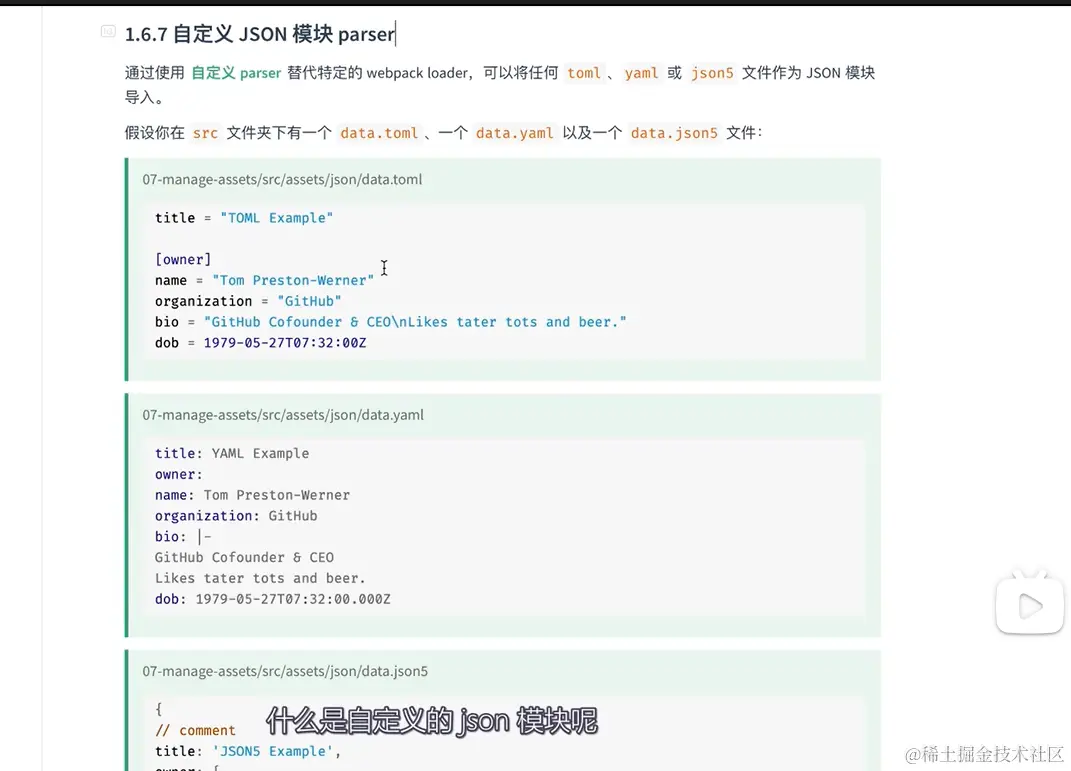Click the data.yaml code block header path

click(x=283, y=415)
